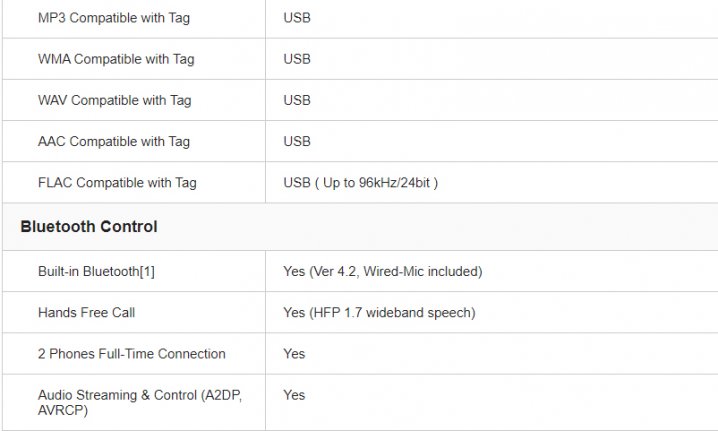Click the AAC Compatible with Tag label
Image resolution: width=718 pixels, height=431 pixels.
tap(114, 142)
